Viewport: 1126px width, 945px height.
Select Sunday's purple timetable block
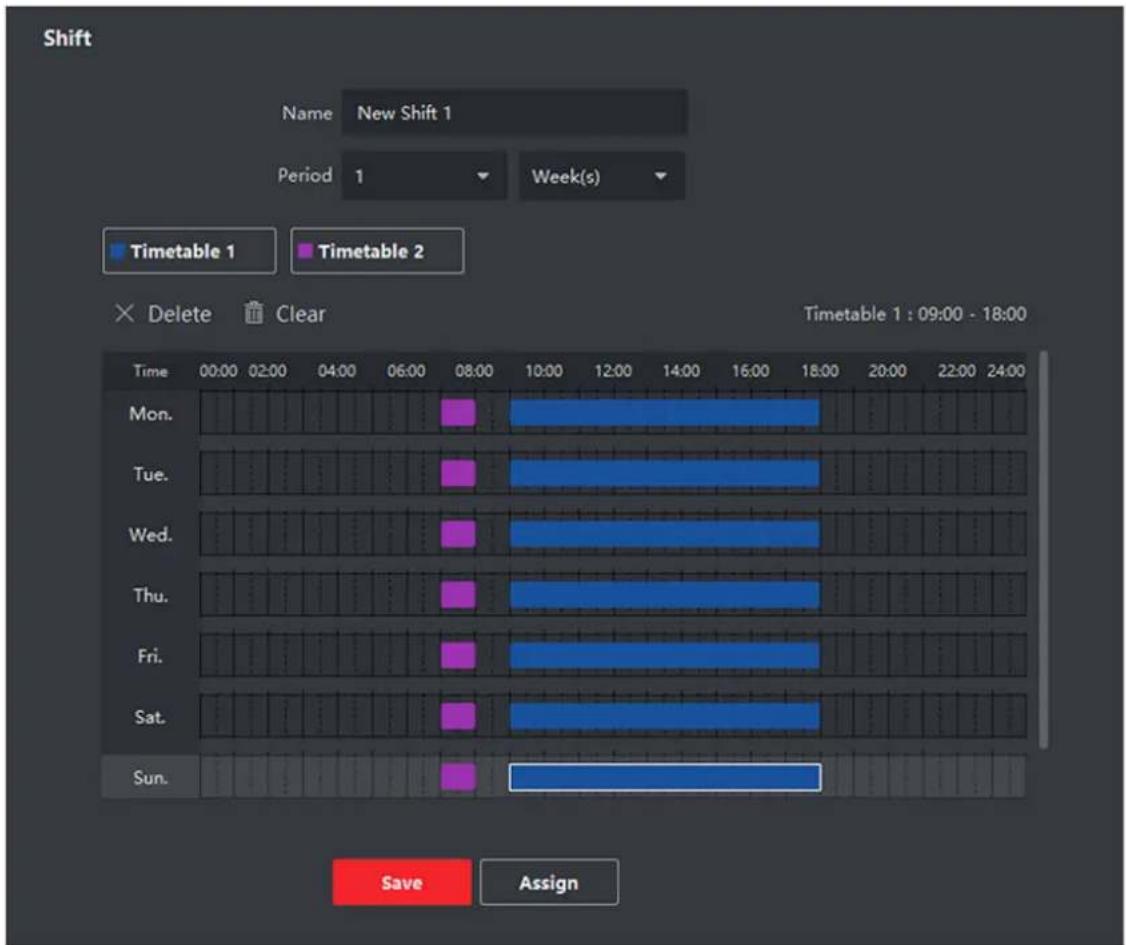coord(458,777)
